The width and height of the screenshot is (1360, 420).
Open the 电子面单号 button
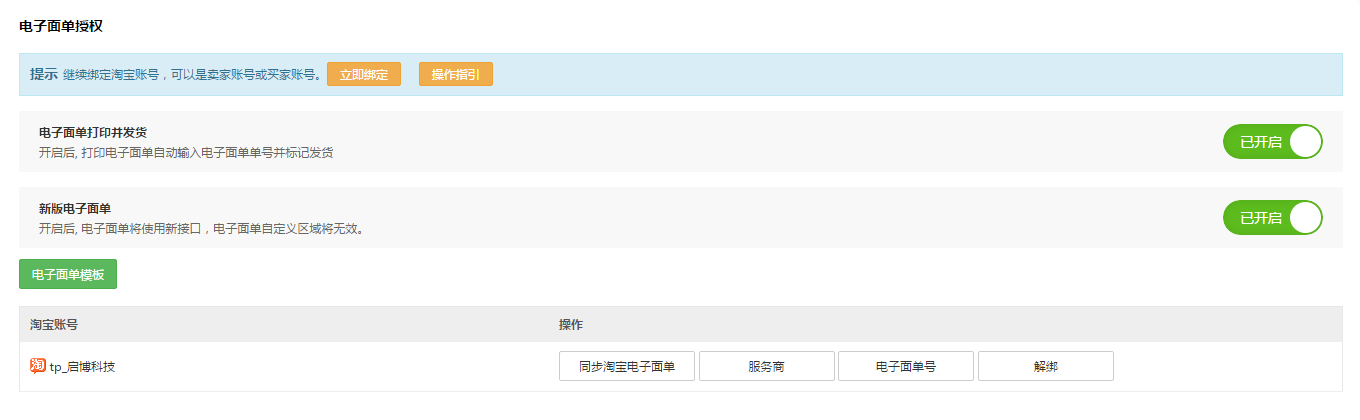click(906, 366)
